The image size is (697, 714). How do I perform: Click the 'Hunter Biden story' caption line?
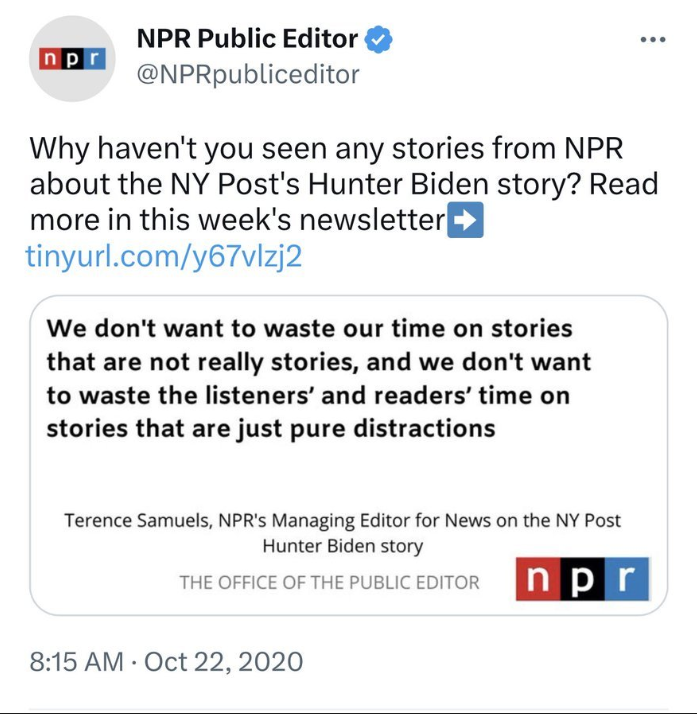[x=343, y=546]
